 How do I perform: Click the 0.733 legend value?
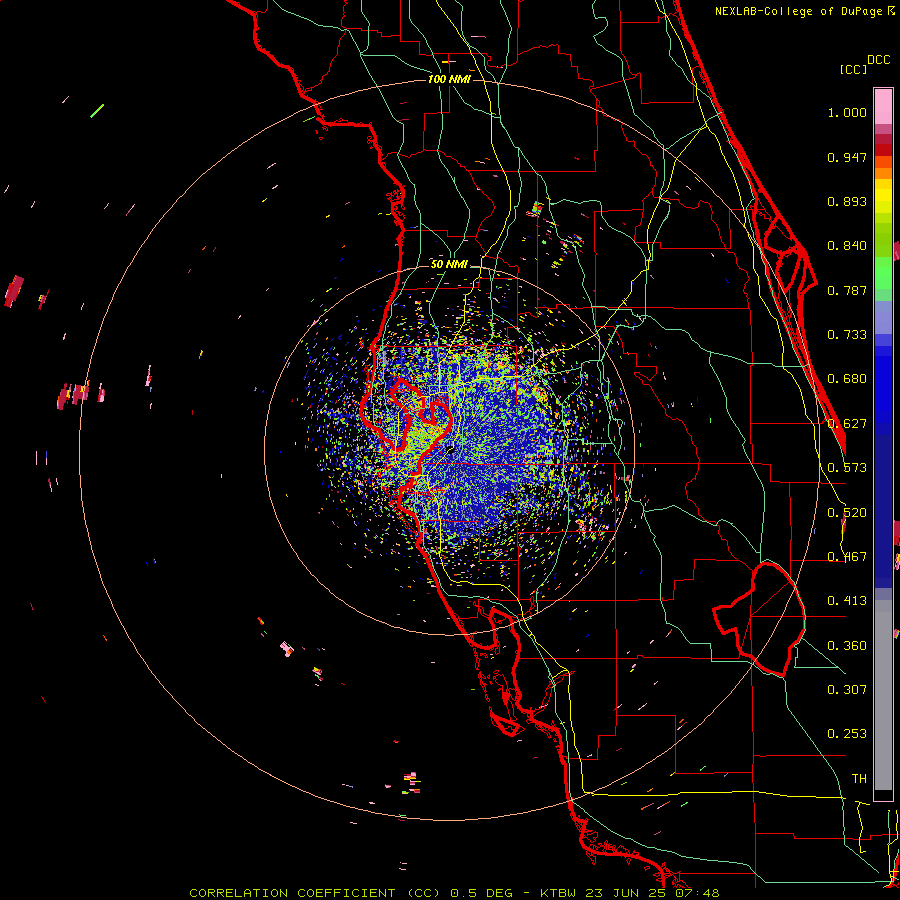coord(847,335)
